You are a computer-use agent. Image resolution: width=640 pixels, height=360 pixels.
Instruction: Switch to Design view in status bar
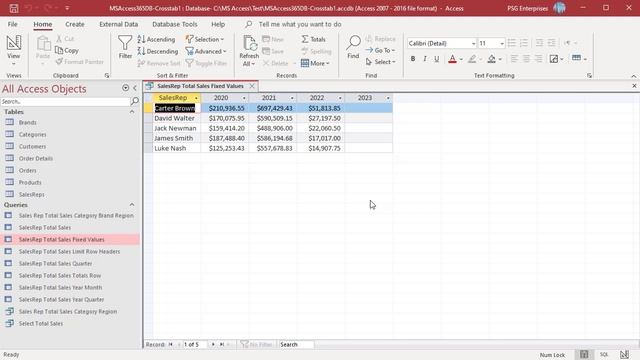624,354
